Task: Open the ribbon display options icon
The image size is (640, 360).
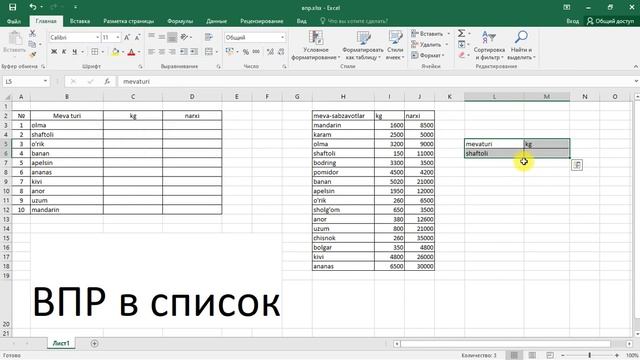Action: (567, 7)
